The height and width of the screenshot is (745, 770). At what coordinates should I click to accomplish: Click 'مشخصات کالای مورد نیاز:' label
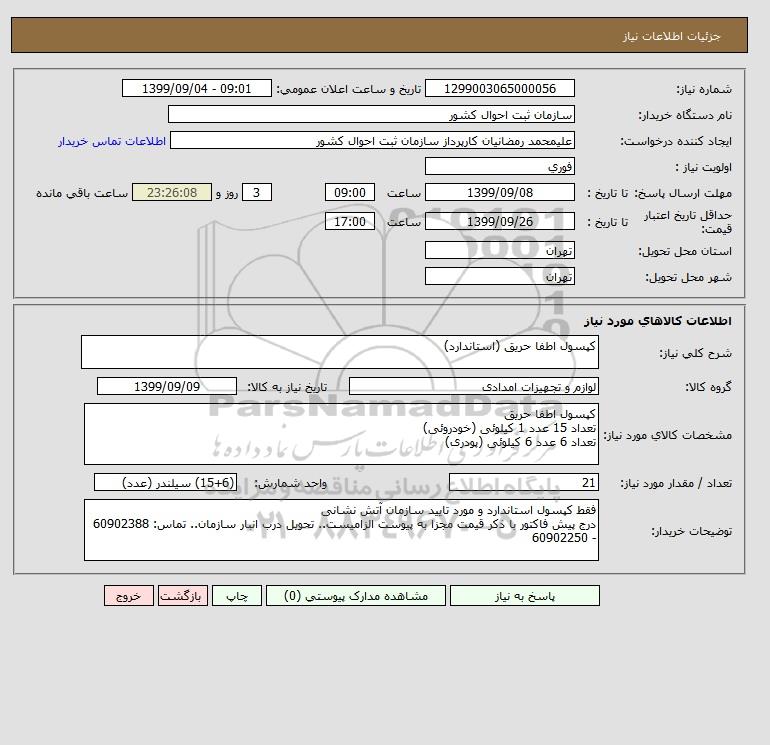[x=667, y=435]
